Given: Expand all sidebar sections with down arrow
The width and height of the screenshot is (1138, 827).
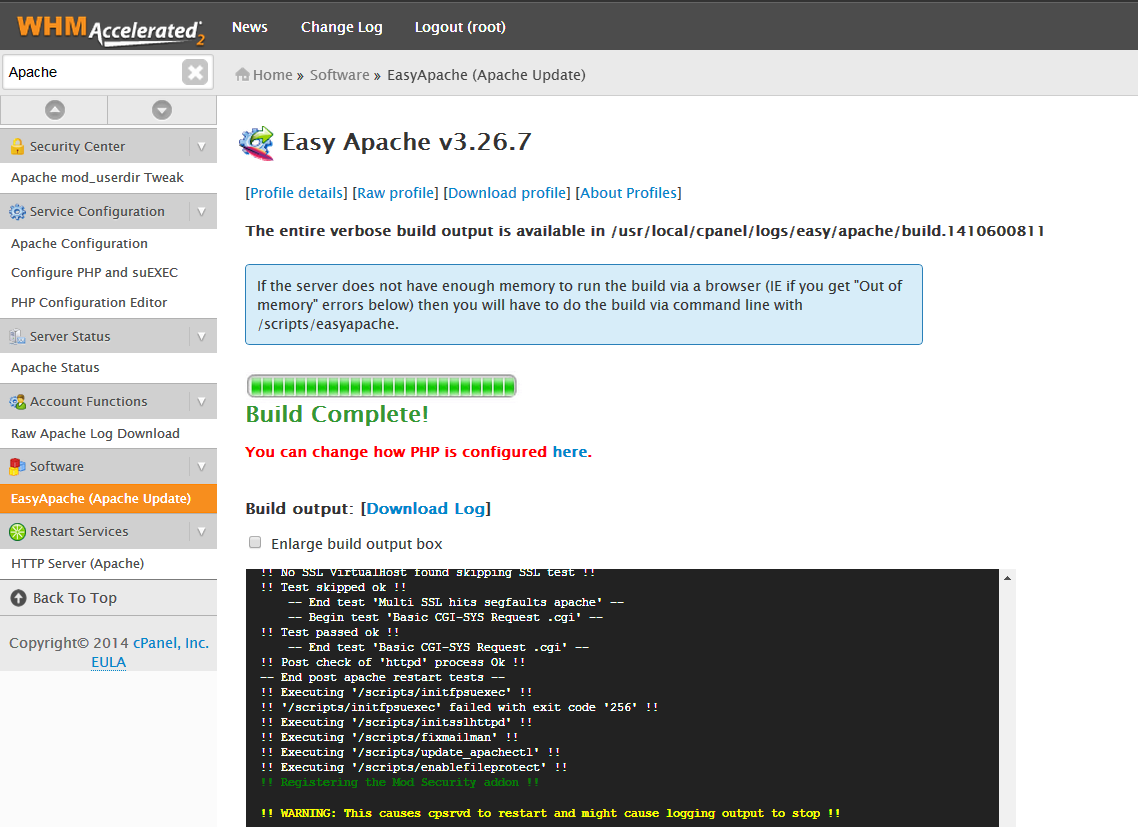Looking at the screenshot, I should (162, 110).
